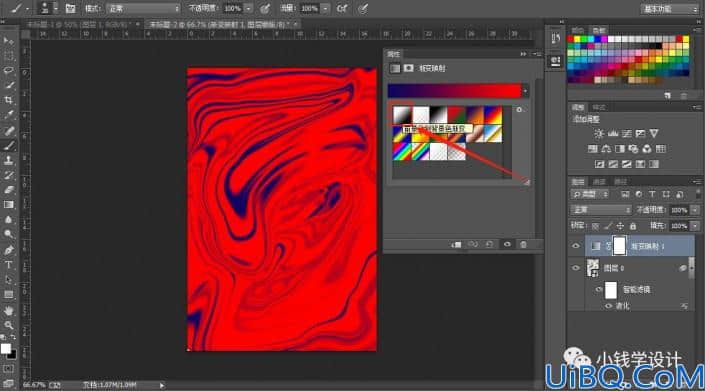Open gradient picker dropdown arrow
This screenshot has width=705, height=391.
tap(525, 91)
